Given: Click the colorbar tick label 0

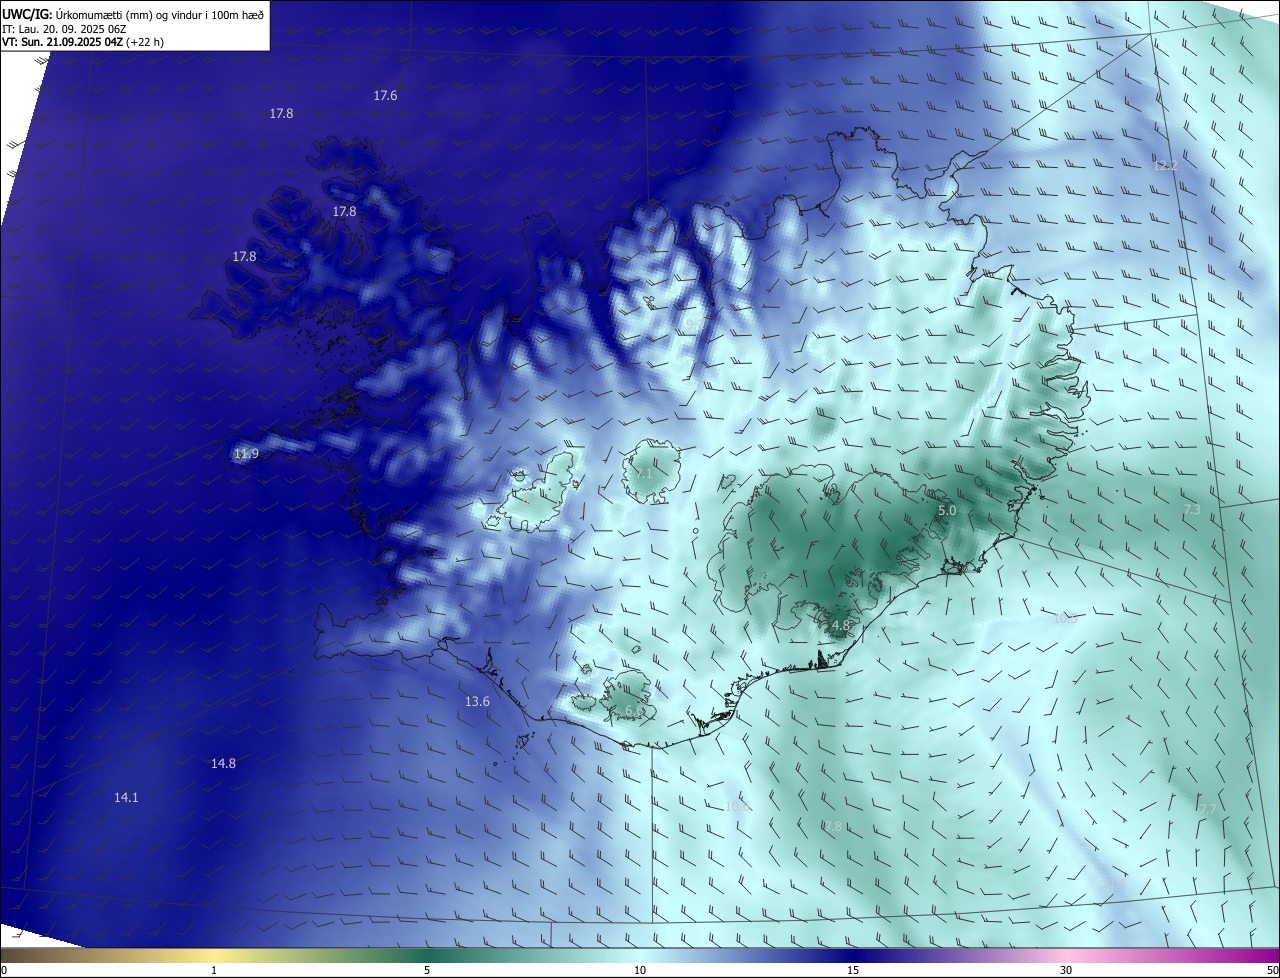Looking at the screenshot, I should [x=4, y=971].
